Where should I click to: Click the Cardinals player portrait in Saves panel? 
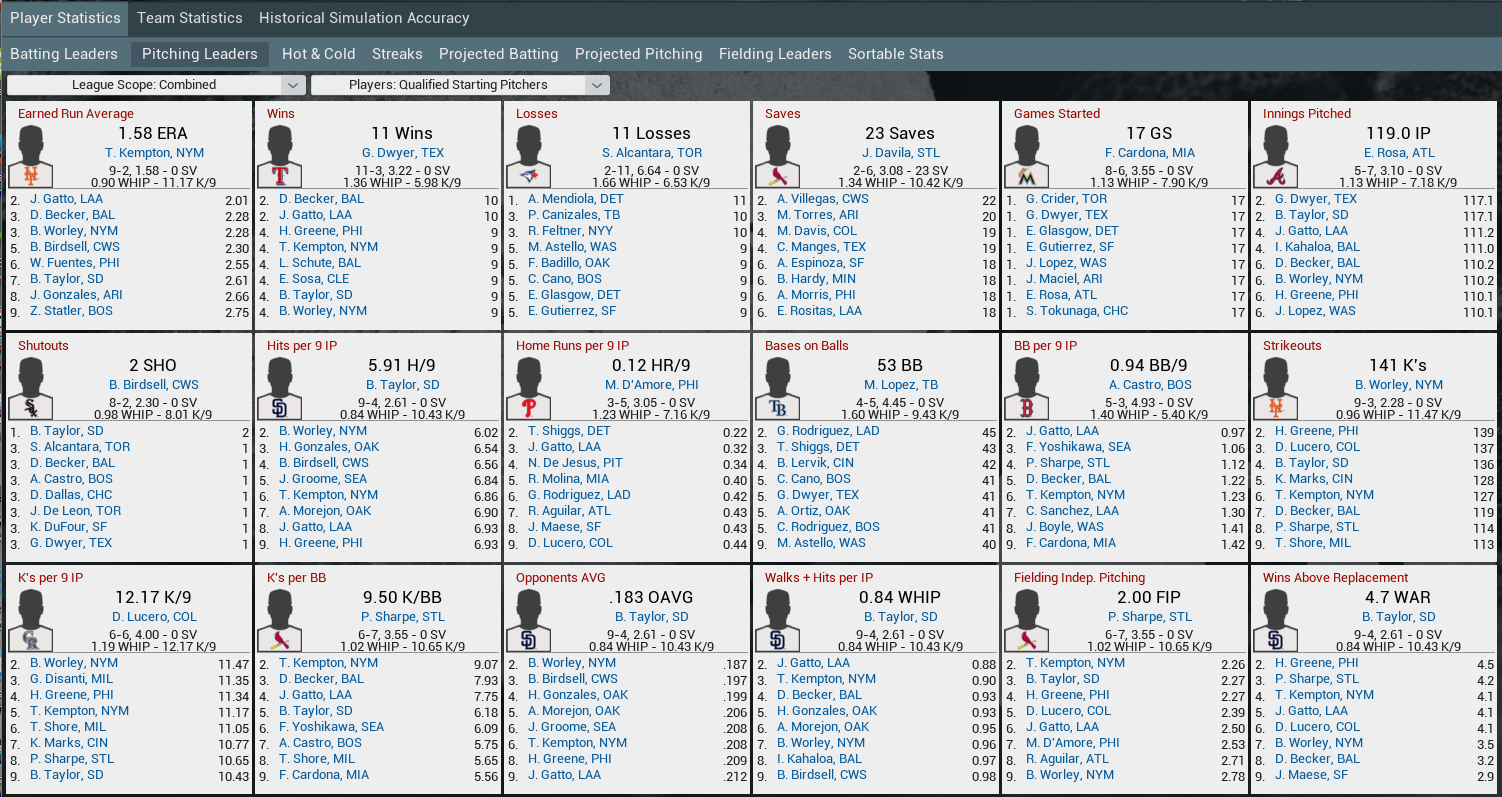pyautogui.click(x=783, y=157)
